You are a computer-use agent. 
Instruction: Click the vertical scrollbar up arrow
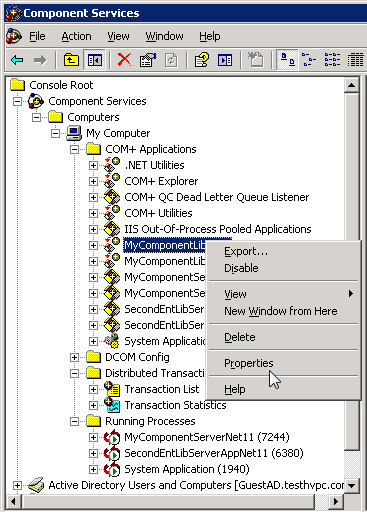351,85
